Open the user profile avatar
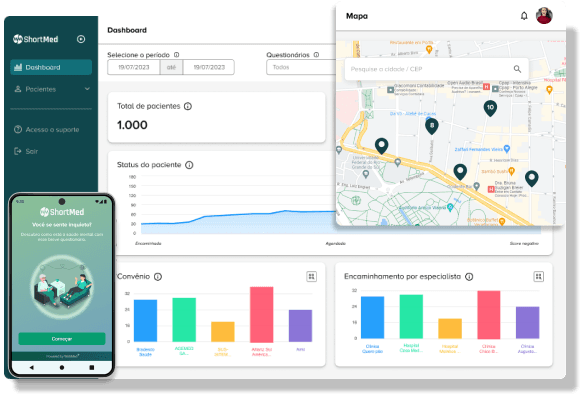 coord(544,16)
